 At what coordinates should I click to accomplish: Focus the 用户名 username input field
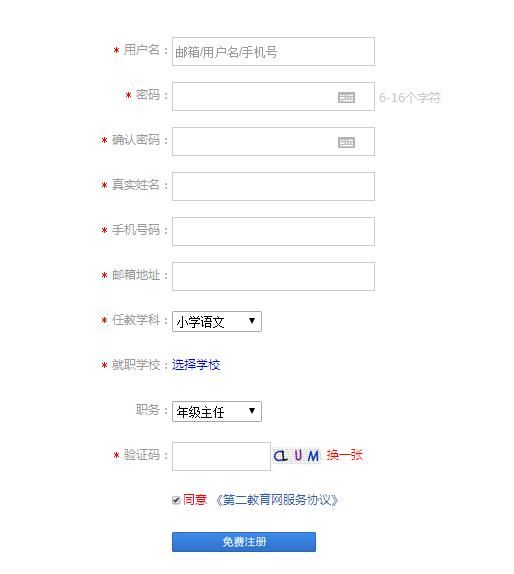click(273, 52)
